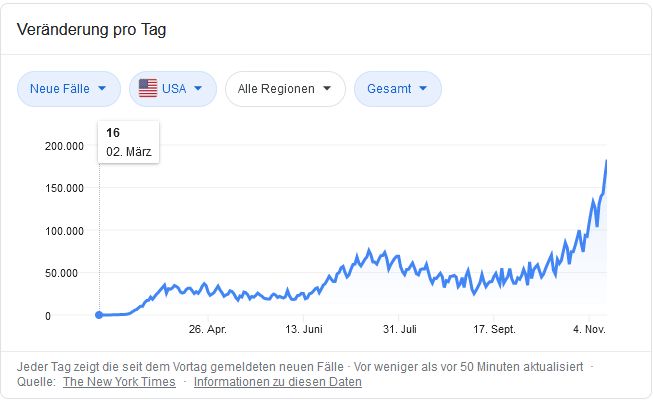This screenshot has height=400, width=653.
Task: Open the Alle Regionen dropdown
Action: click(x=285, y=89)
